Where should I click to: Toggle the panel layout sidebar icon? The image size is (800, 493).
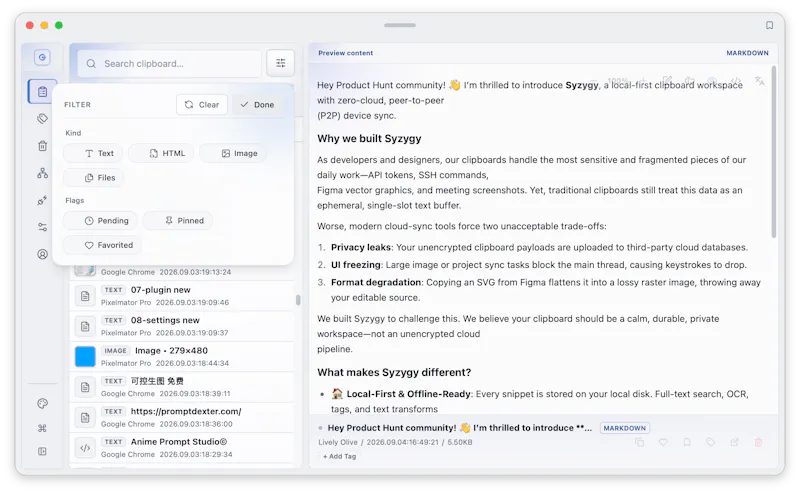42,452
